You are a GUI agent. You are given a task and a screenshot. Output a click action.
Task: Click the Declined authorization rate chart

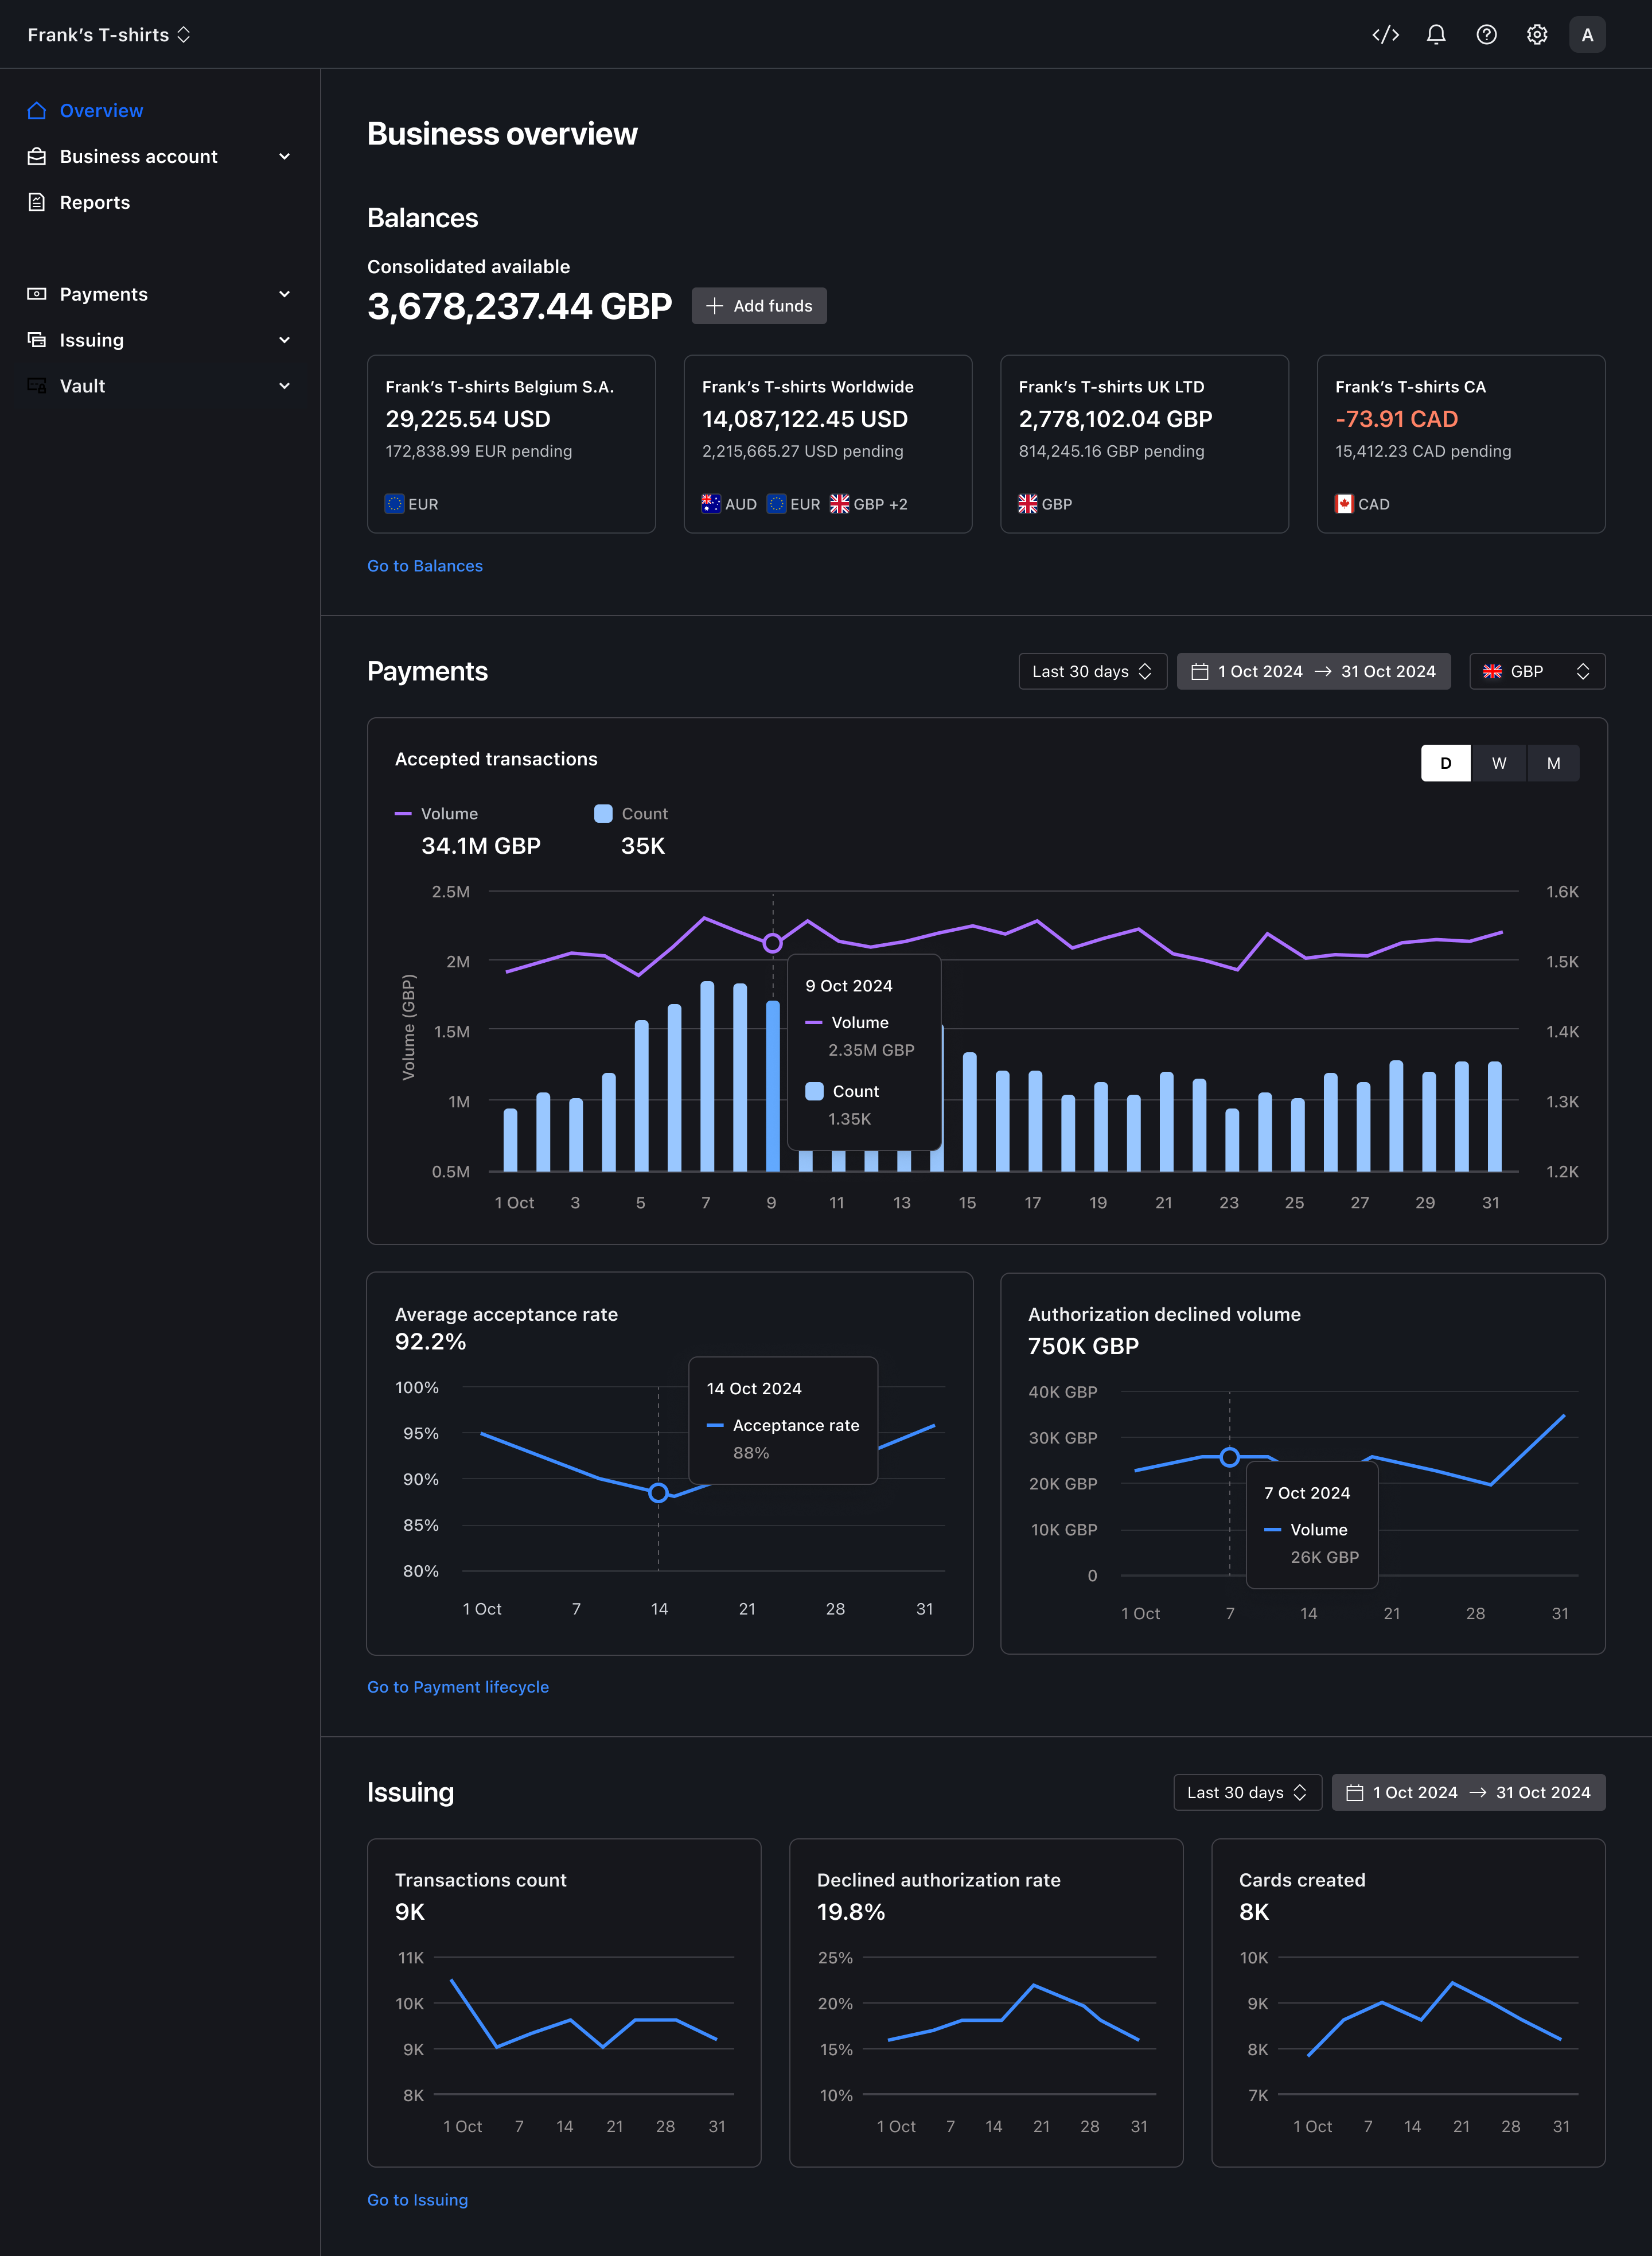click(986, 2003)
